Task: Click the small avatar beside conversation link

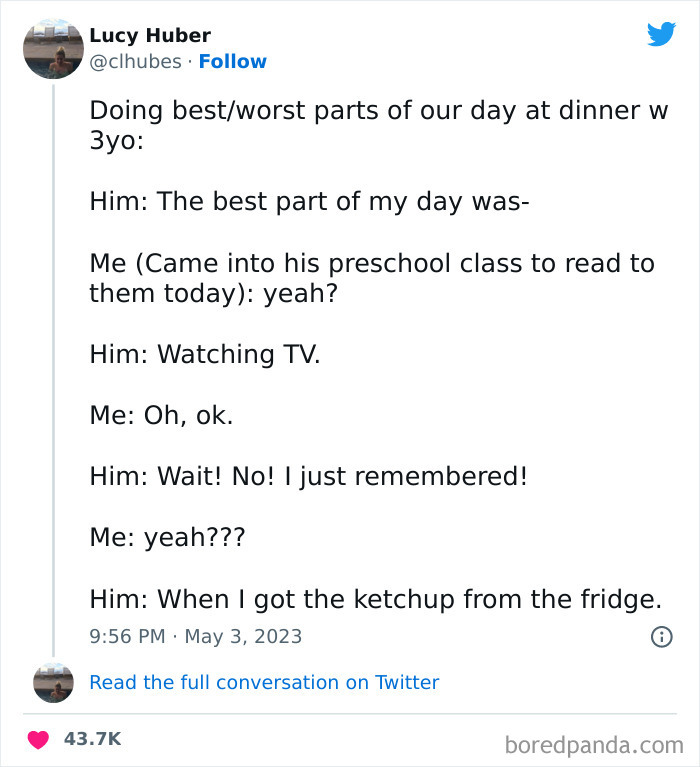Action: pos(53,682)
